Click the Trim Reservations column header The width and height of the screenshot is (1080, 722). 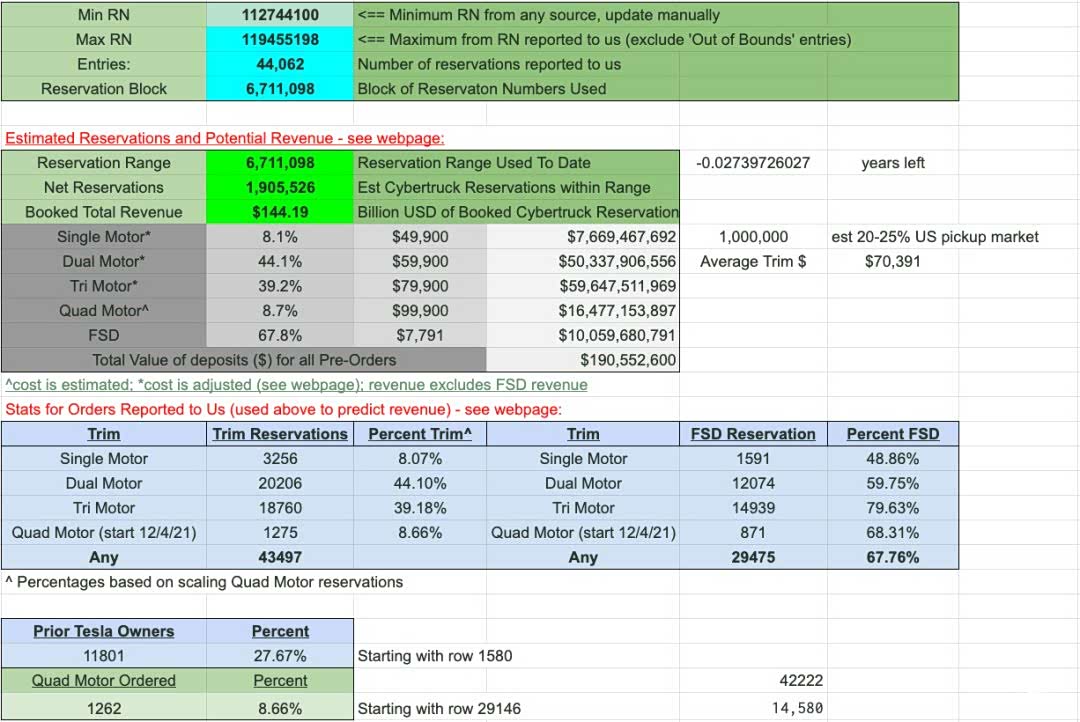tap(280, 434)
